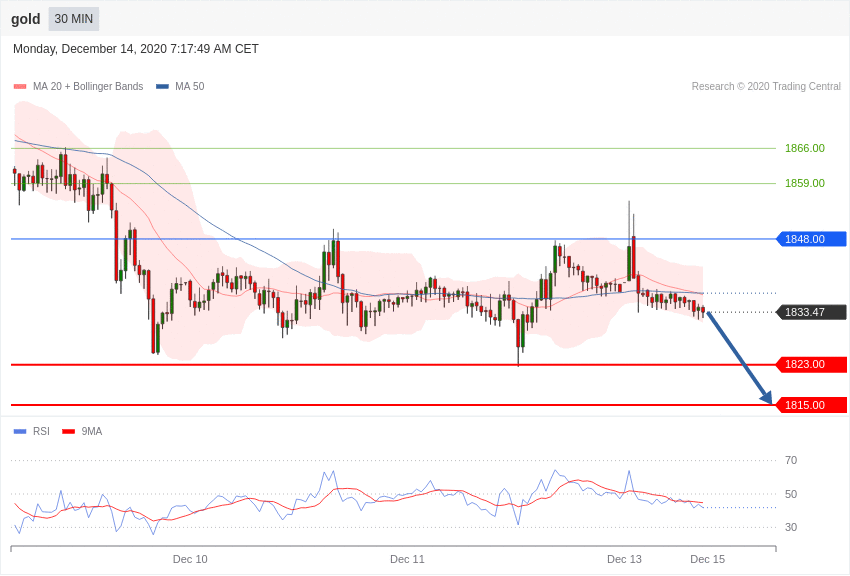The width and height of the screenshot is (850, 576).
Task: Click the red 1815.00 target price tag
Action: (x=812, y=405)
